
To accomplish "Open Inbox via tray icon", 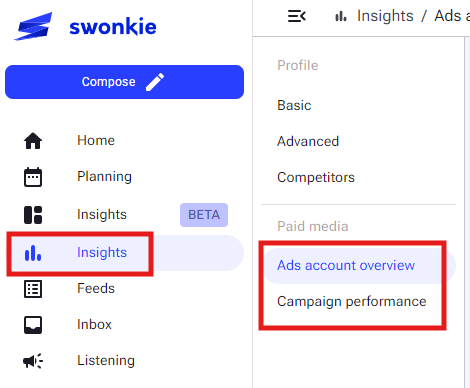I will [33, 325].
